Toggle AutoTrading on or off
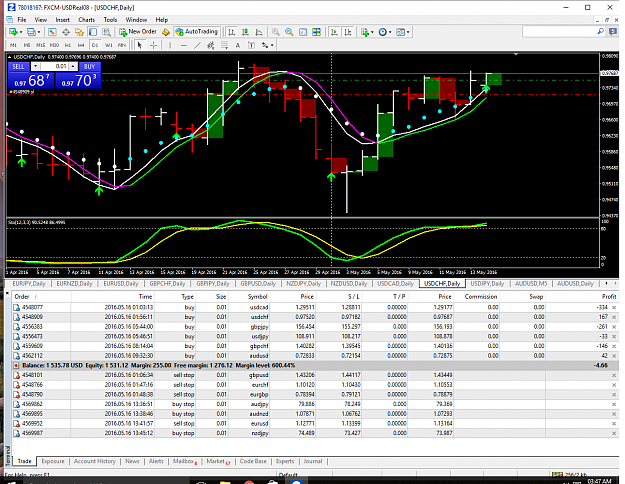The image size is (625, 484). (197, 32)
